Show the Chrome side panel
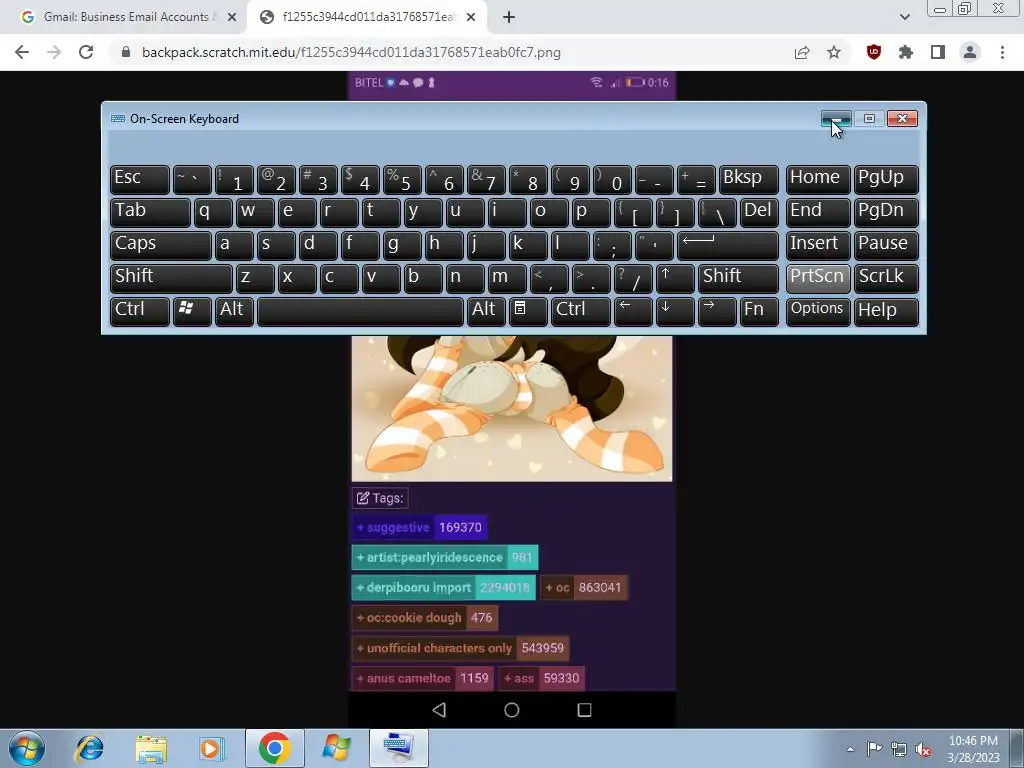 938,52
